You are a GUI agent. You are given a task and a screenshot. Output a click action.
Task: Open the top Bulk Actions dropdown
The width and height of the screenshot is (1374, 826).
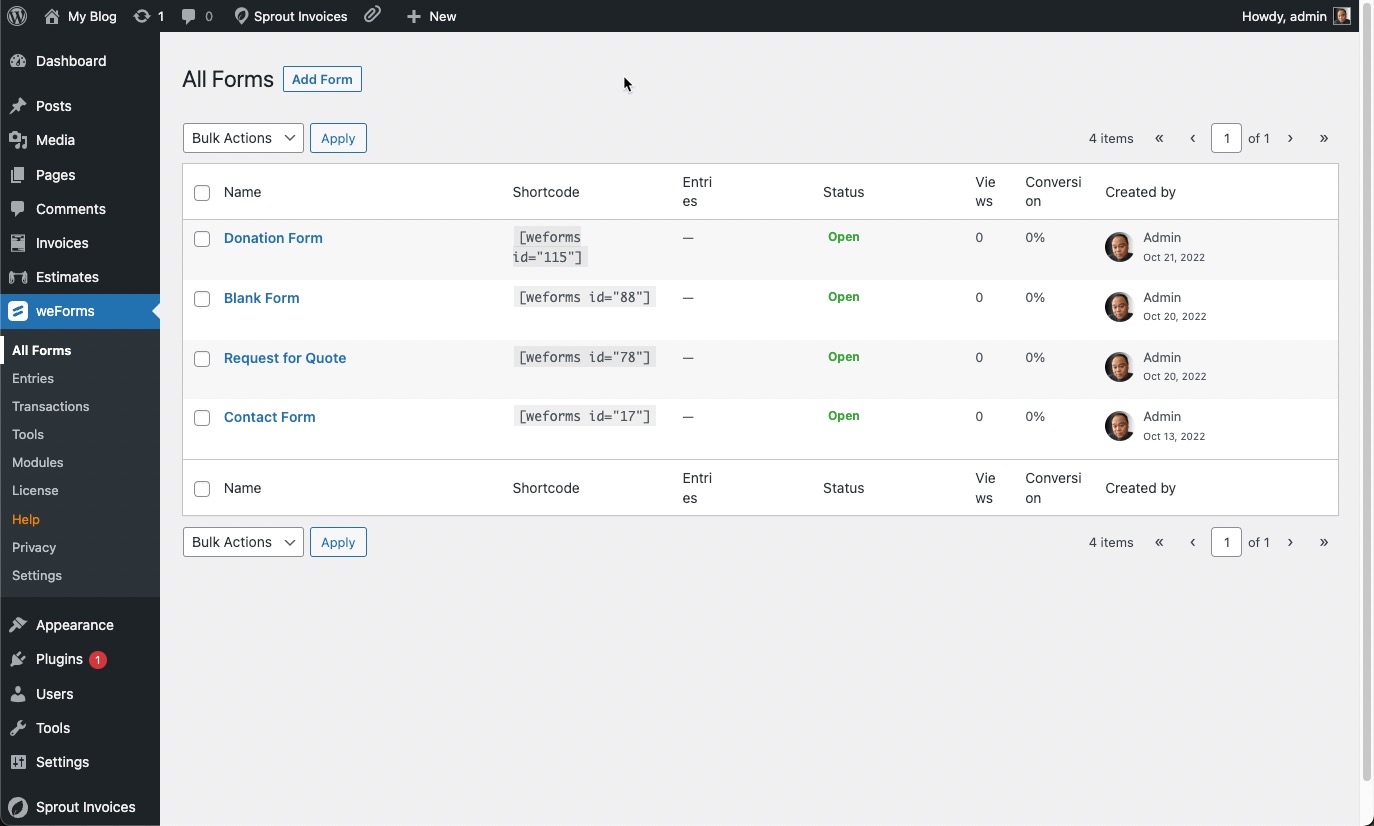point(243,138)
